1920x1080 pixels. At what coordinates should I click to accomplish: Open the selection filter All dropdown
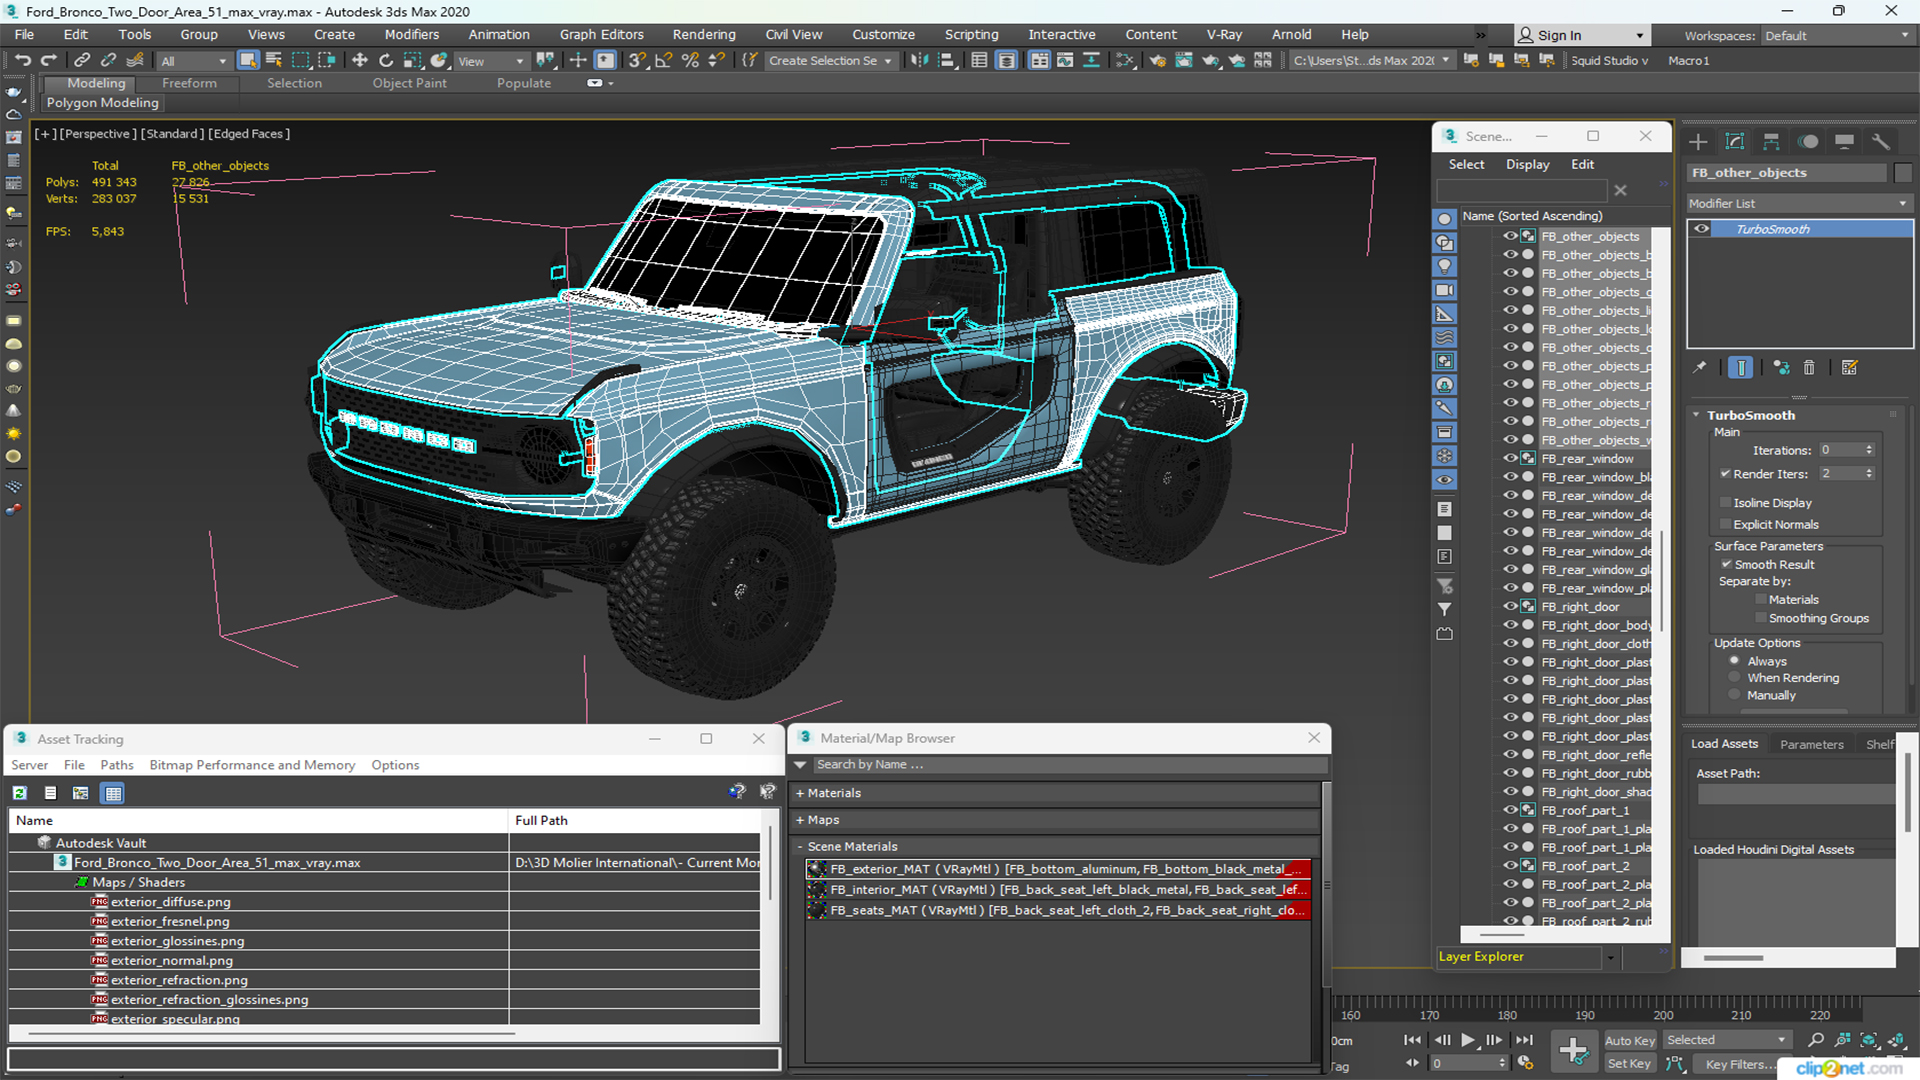click(194, 61)
